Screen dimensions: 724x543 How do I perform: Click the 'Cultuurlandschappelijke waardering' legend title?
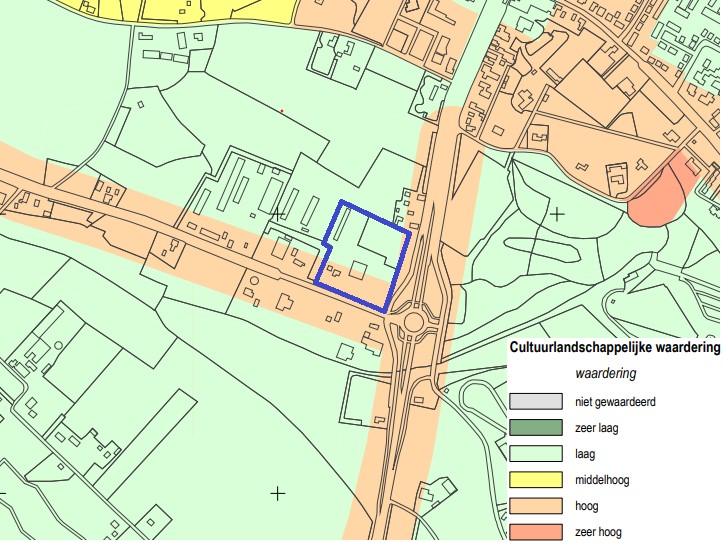[614, 348]
